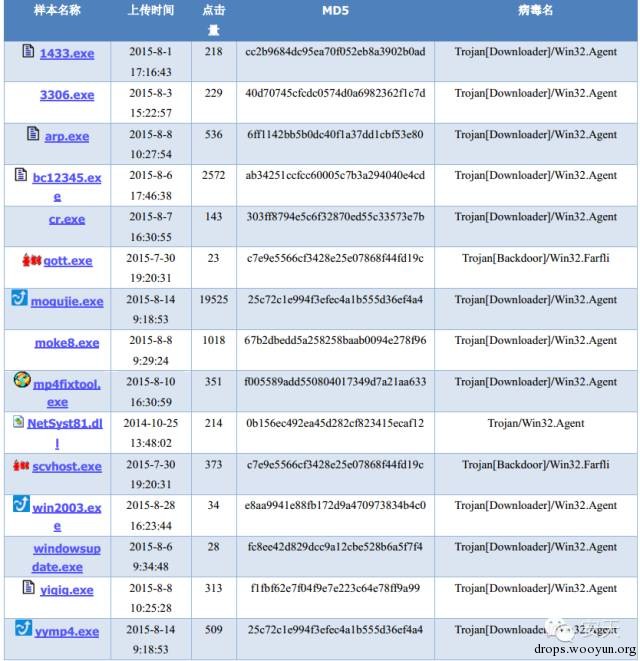The image size is (640, 661).
Task: Open the windowsupdate.exe sample link
Action: 67,558
